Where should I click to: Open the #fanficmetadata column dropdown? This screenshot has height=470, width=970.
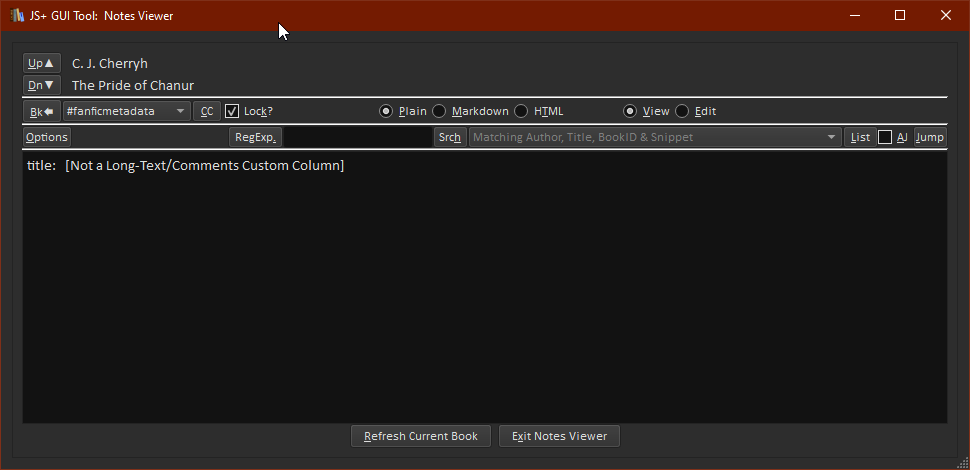pos(126,111)
